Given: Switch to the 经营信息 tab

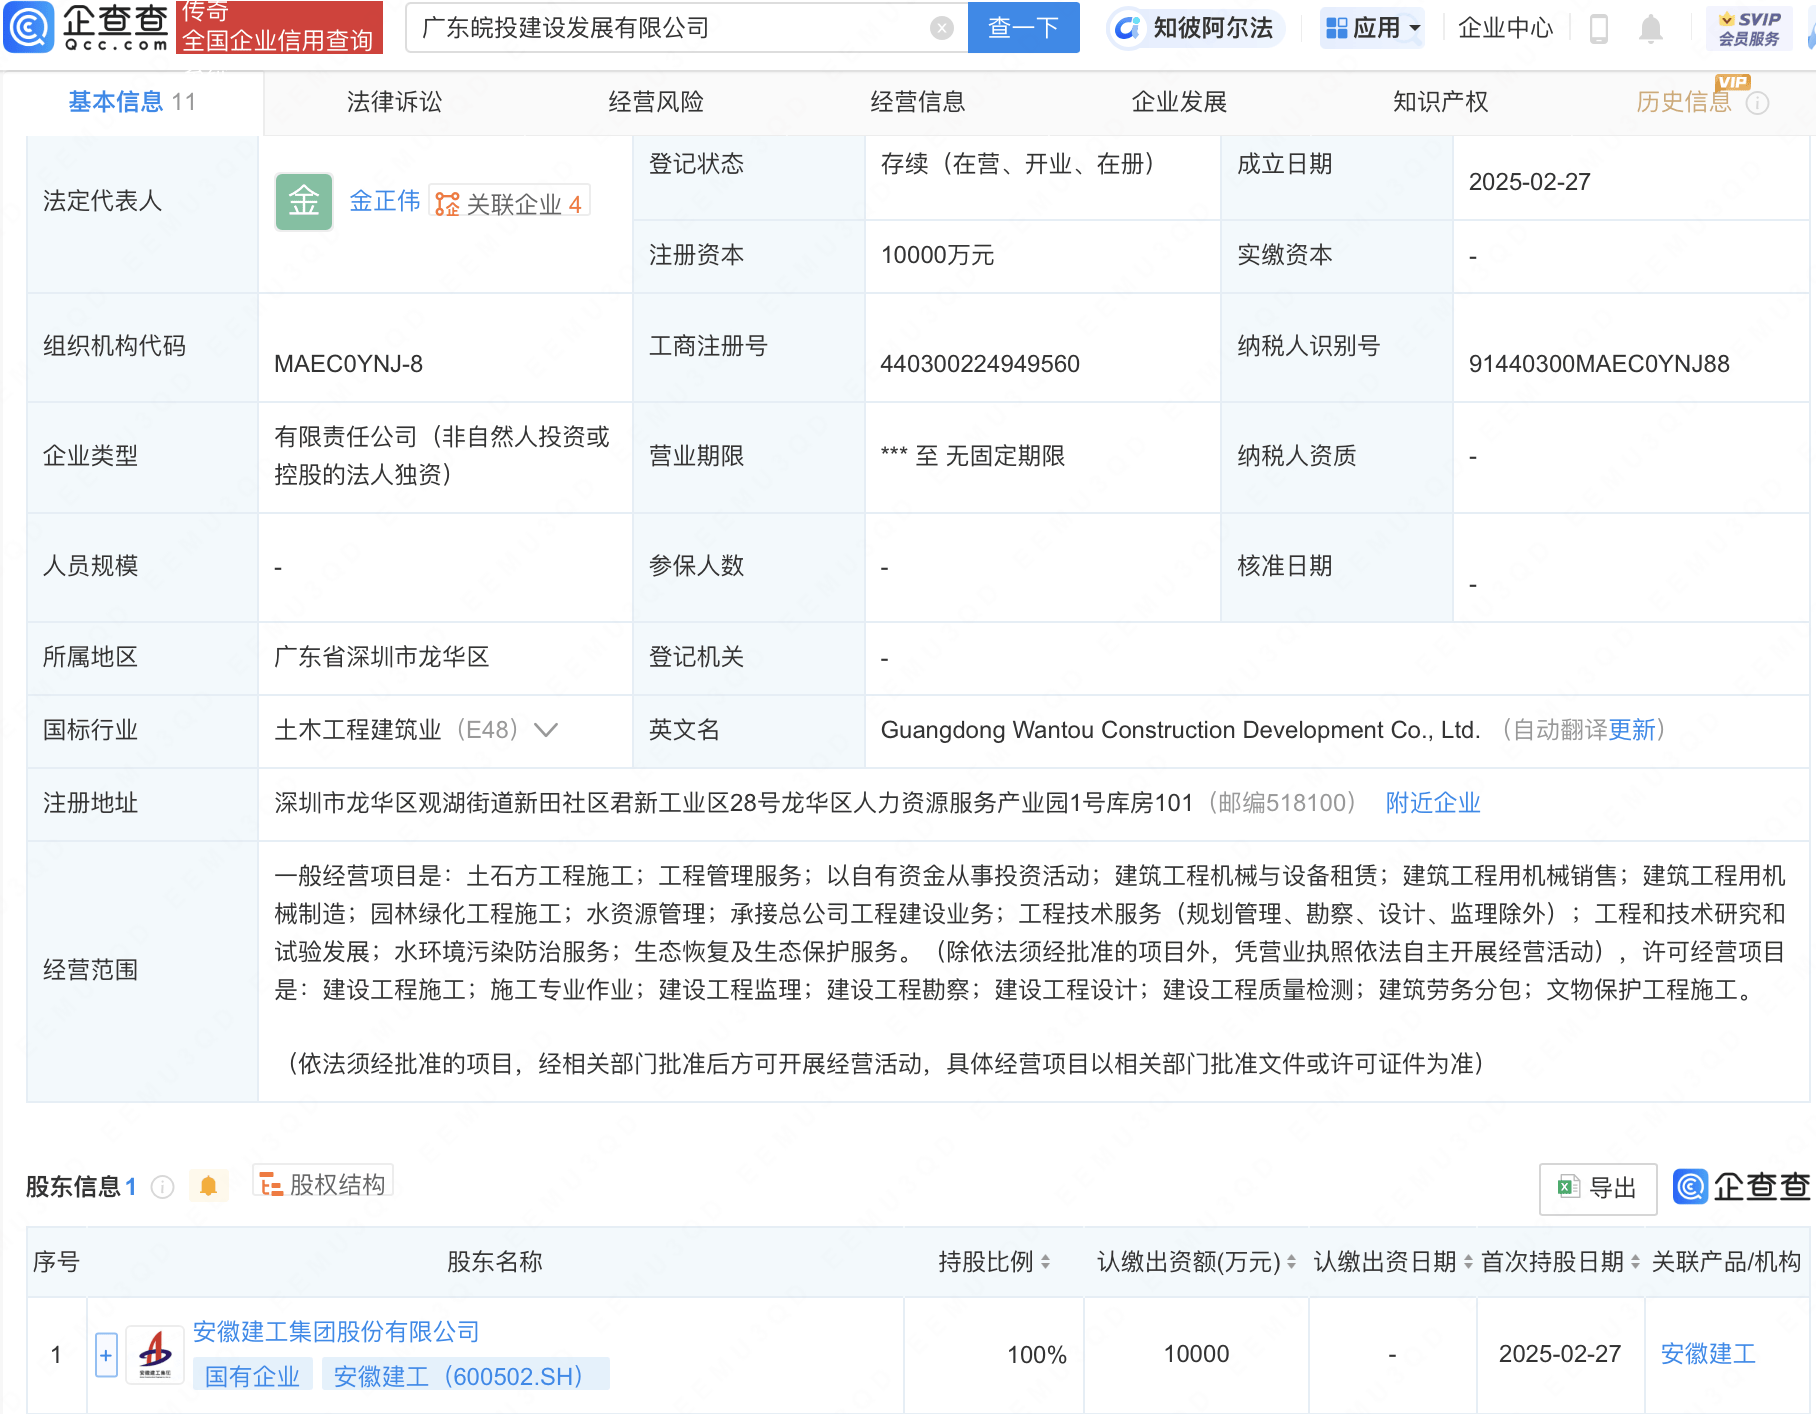Looking at the screenshot, I should 918,102.
